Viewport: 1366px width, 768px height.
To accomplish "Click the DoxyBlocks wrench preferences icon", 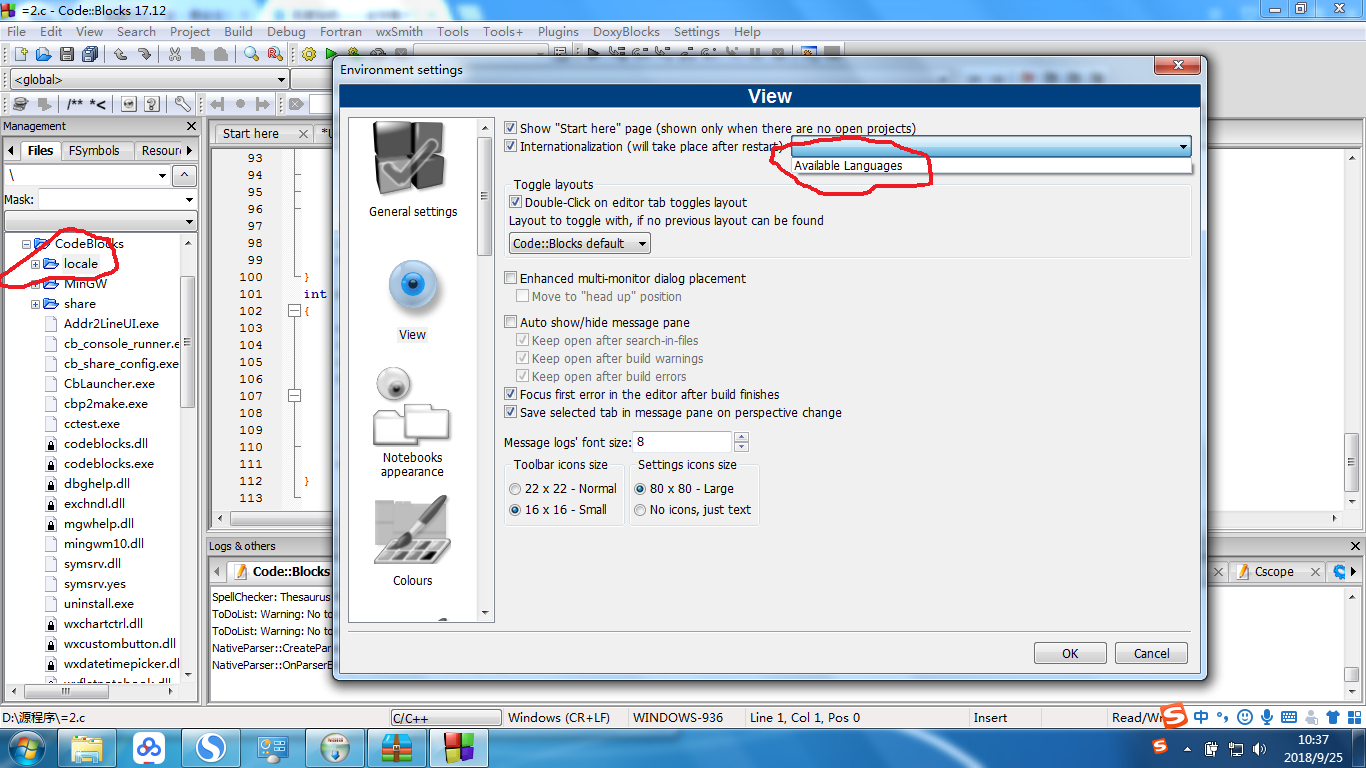I will coord(183,104).
